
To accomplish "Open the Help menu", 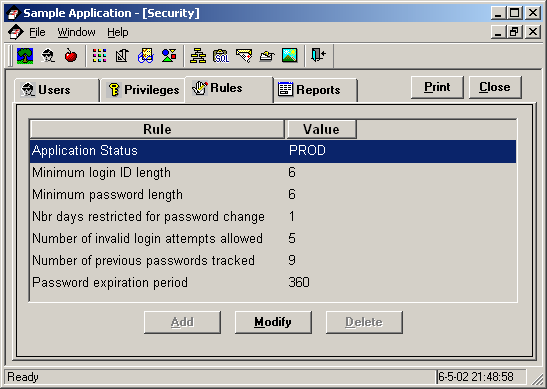I will [x=118, y=32].
